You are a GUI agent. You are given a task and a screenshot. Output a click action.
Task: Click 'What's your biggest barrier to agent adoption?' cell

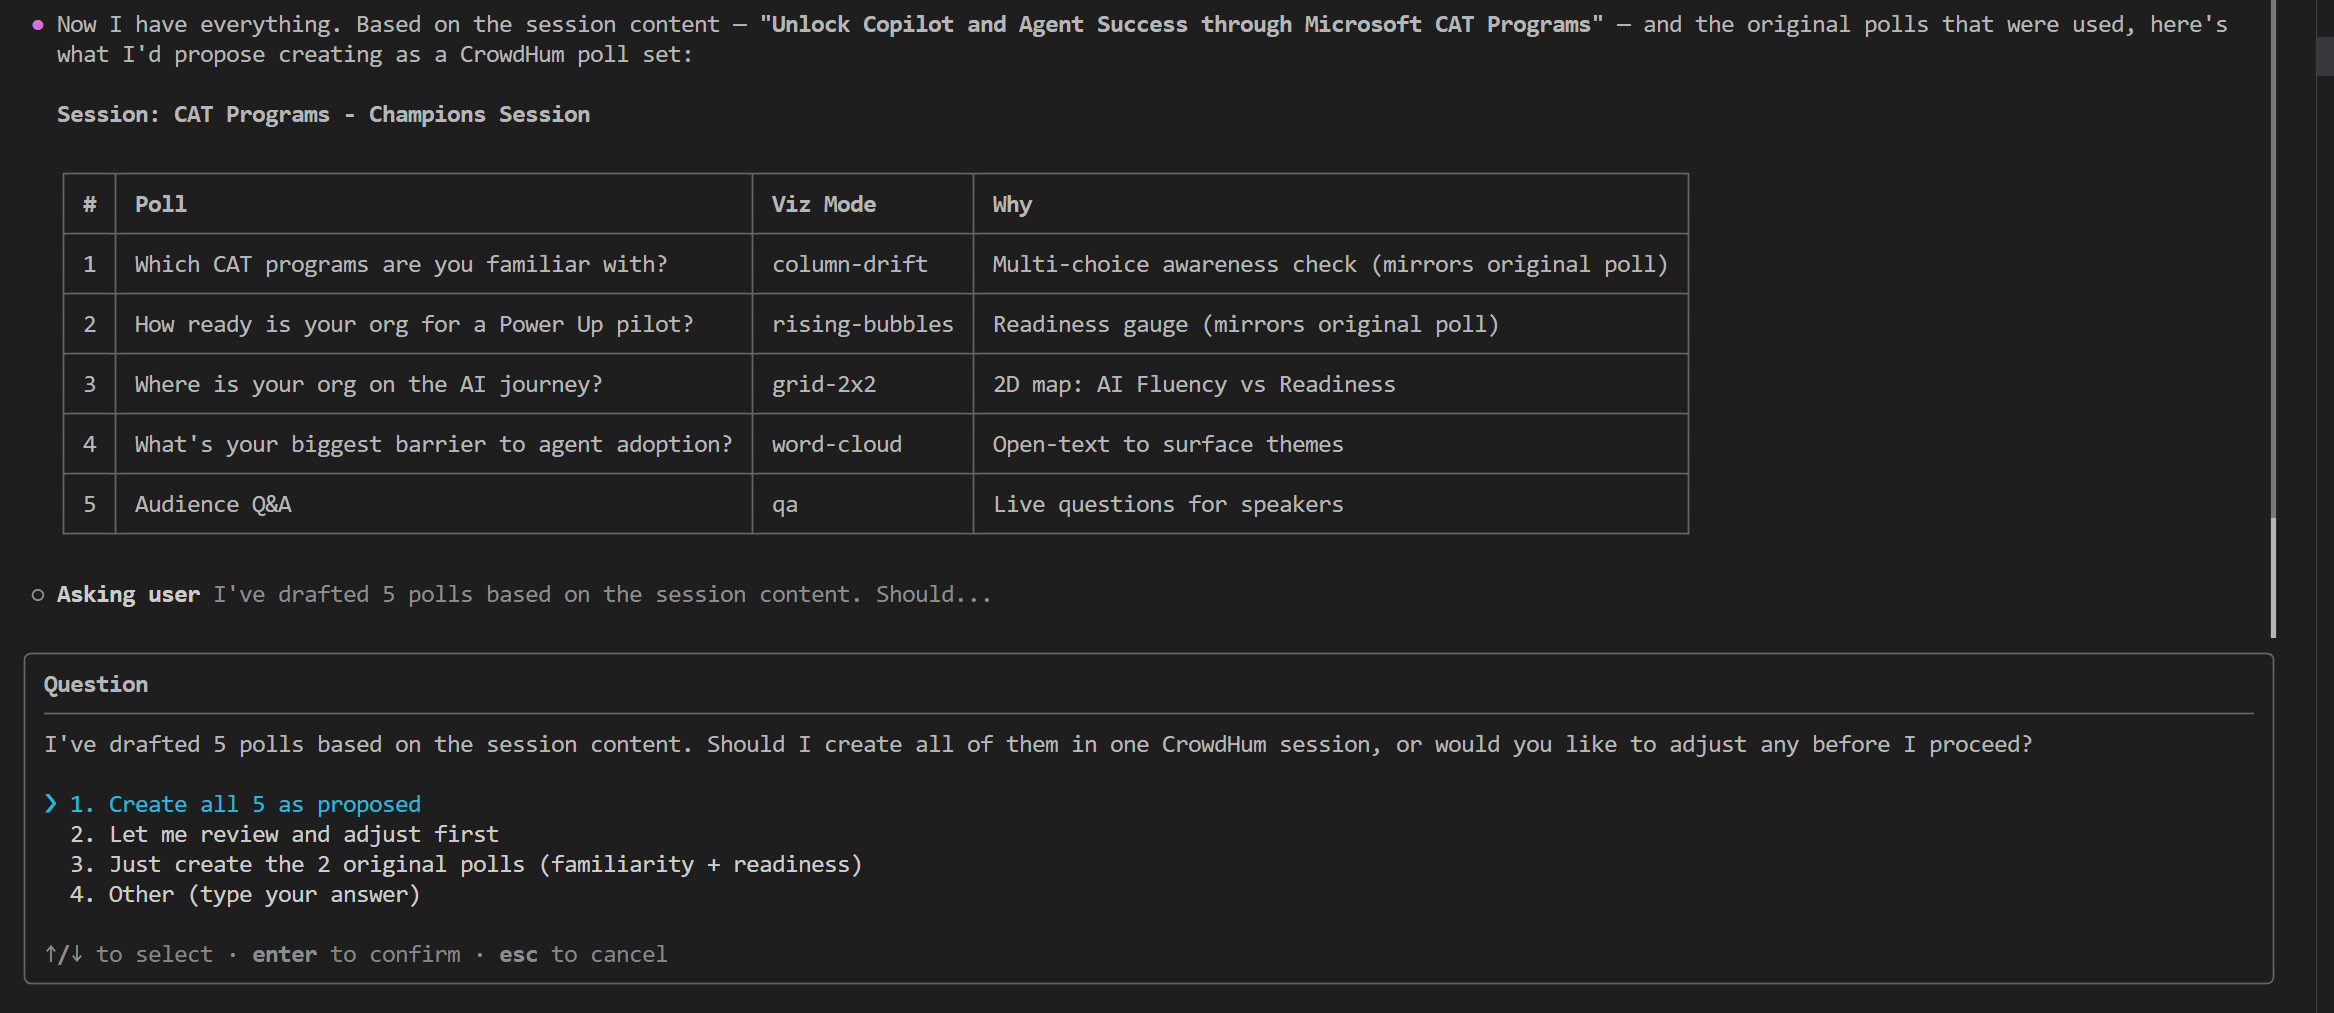coord(434,444)
